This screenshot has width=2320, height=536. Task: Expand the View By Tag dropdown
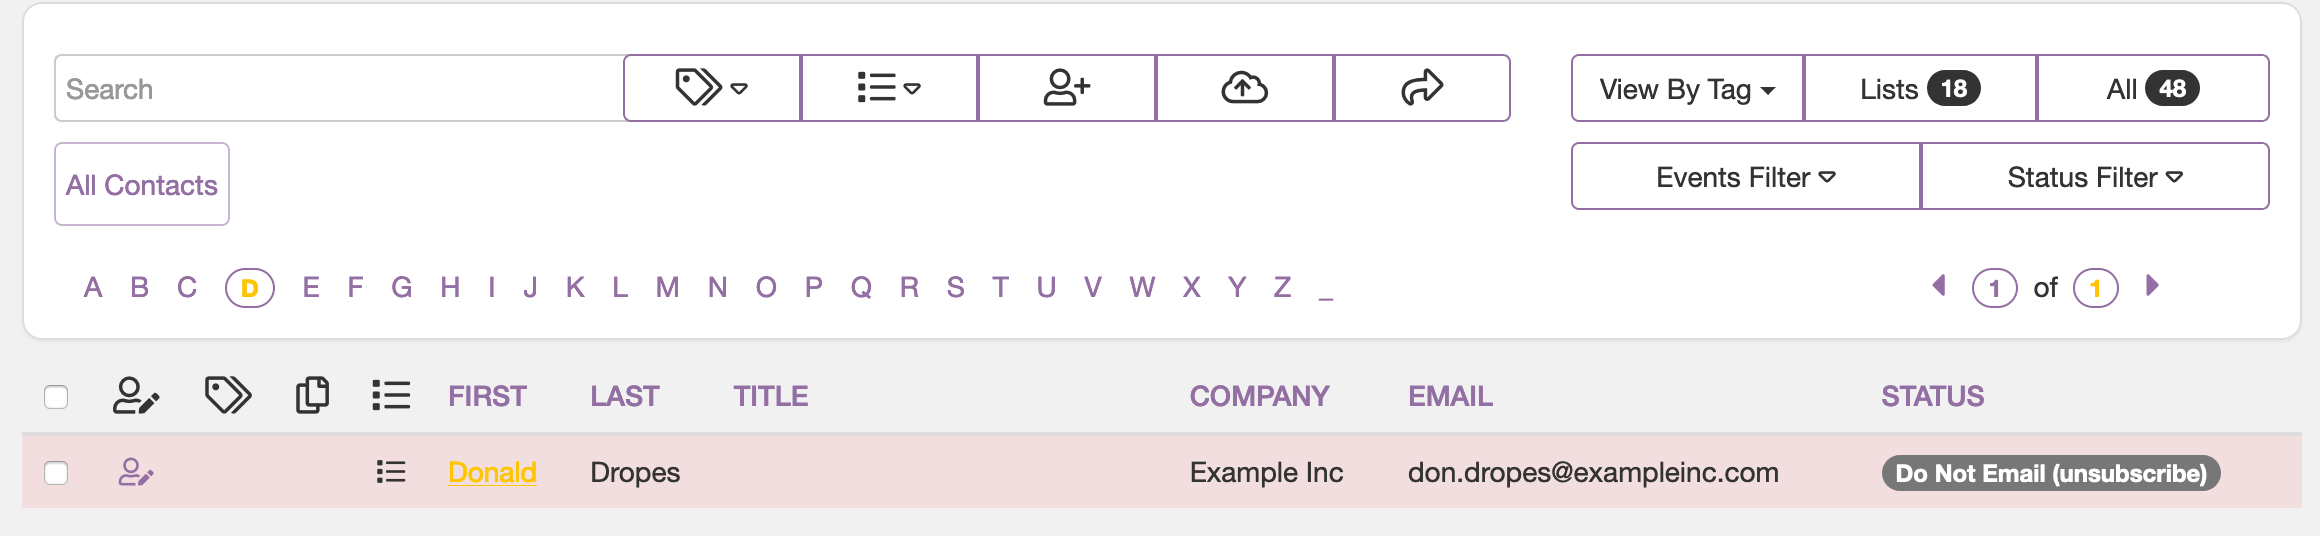(x=1687, y=88)
